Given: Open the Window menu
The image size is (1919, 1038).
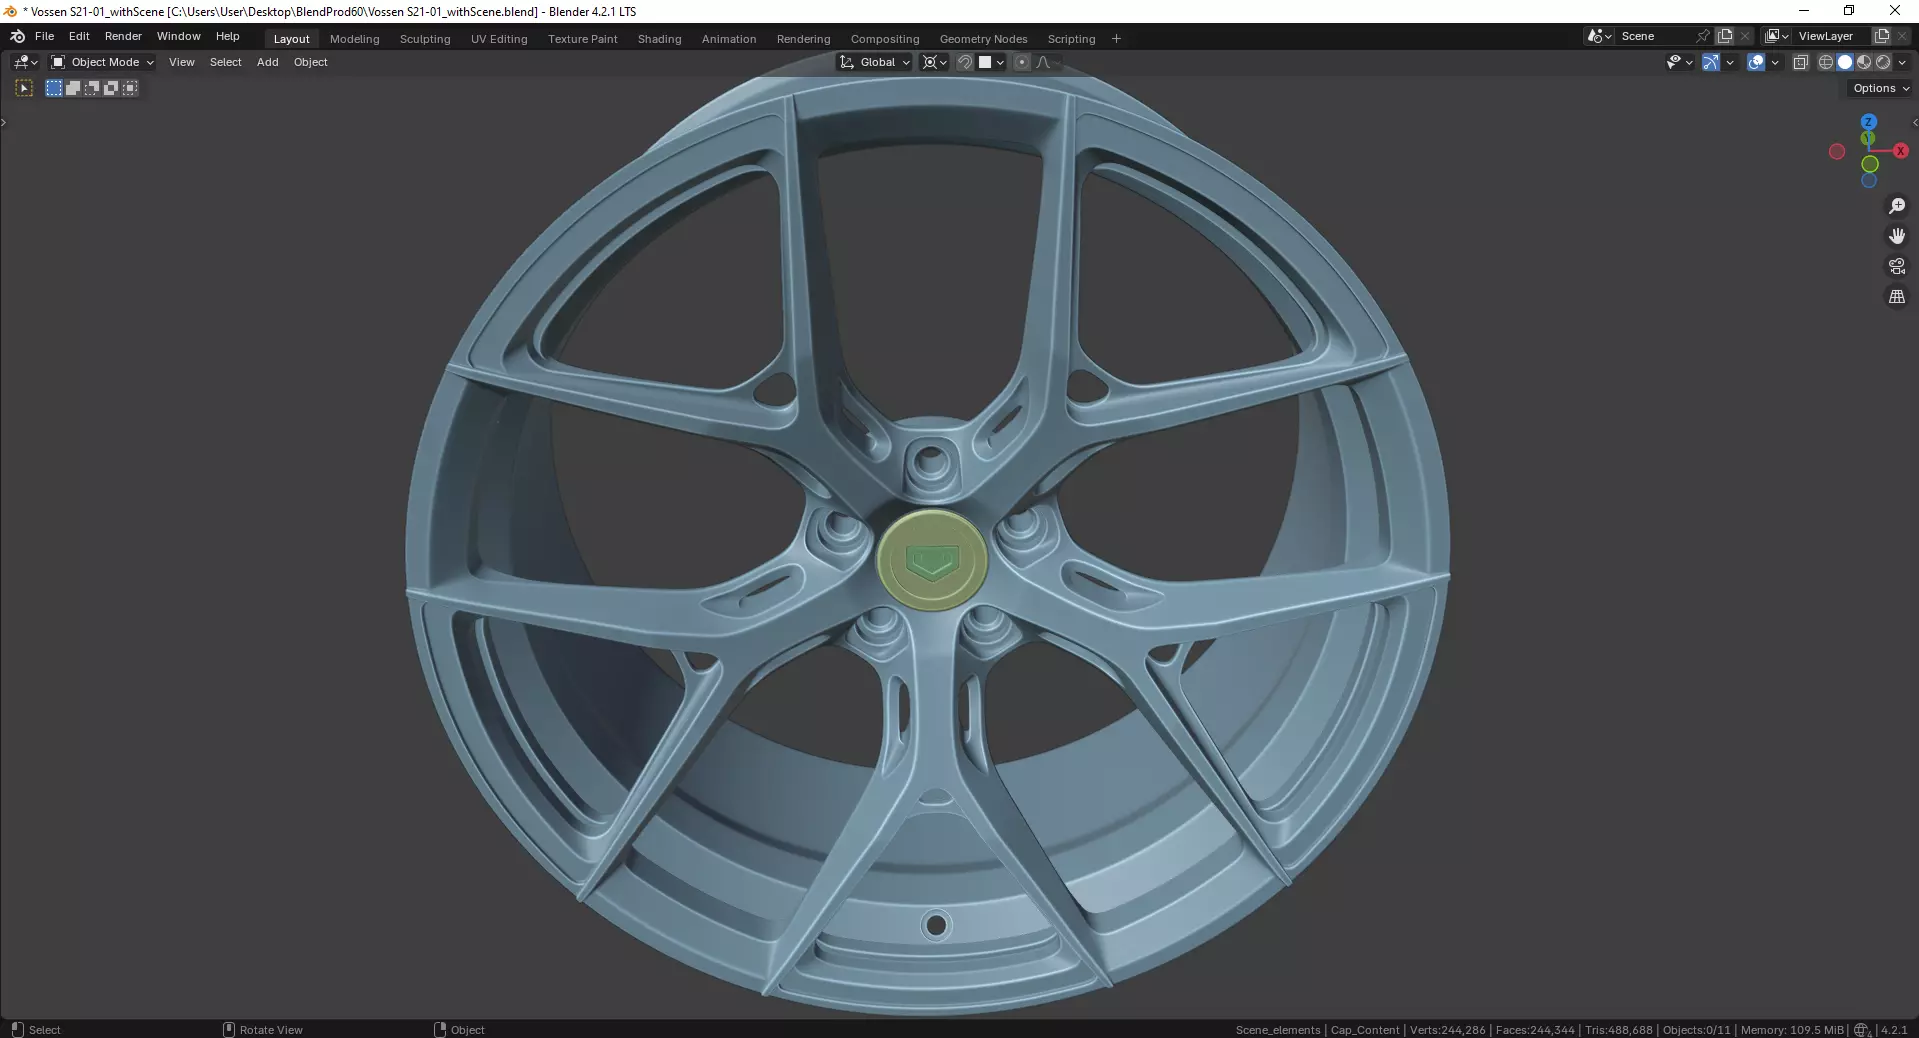Looking at the screenshot, I should pyautogui.click(x=179, y=36).
